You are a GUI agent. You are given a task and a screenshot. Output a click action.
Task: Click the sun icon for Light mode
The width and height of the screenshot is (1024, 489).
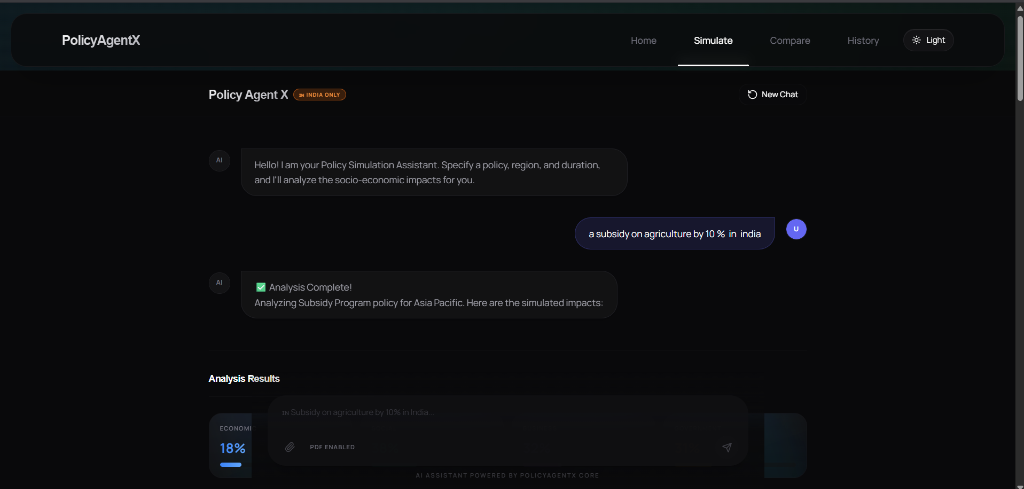click(x=916, y=40)
